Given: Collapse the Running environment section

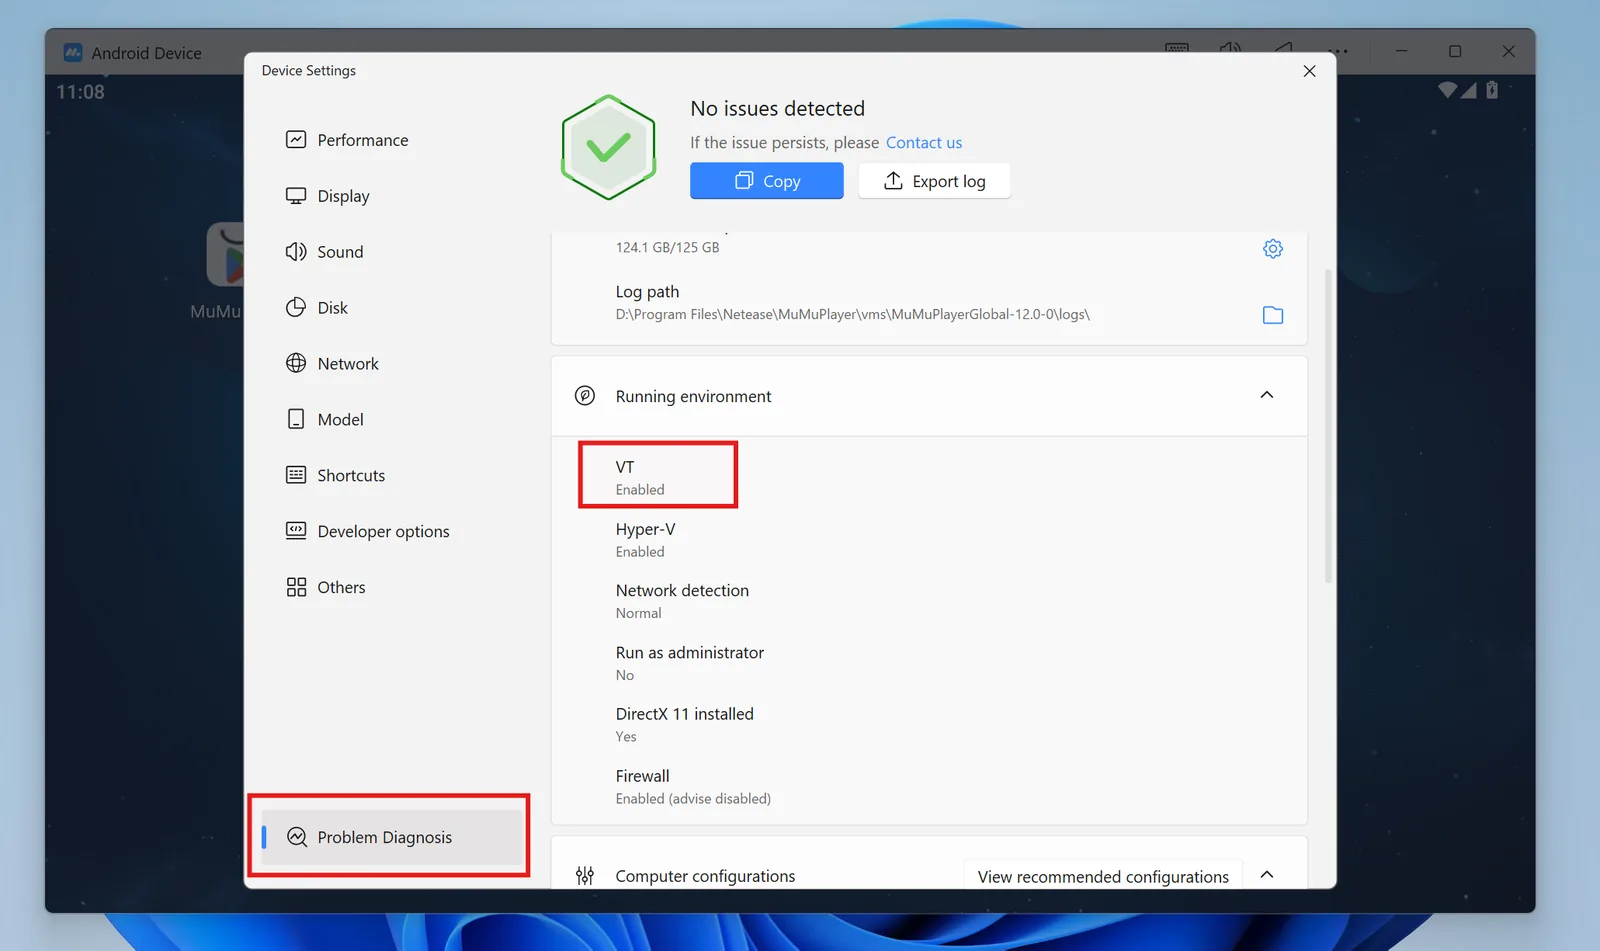Looking at the screenshot, I should (x=1266, y=395).
